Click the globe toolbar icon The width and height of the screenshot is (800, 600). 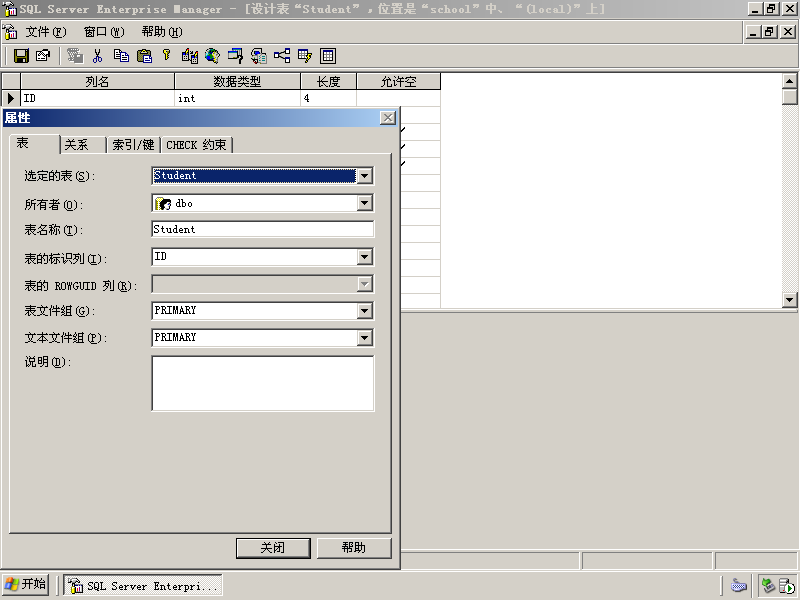pyautogui.click(x=213, y=56)
